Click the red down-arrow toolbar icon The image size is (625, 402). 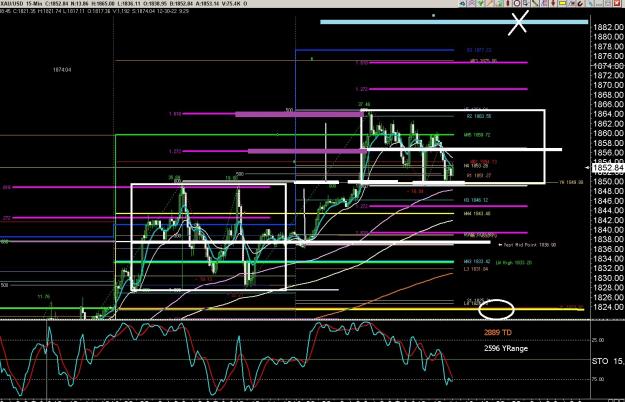(x=553, y=4)
